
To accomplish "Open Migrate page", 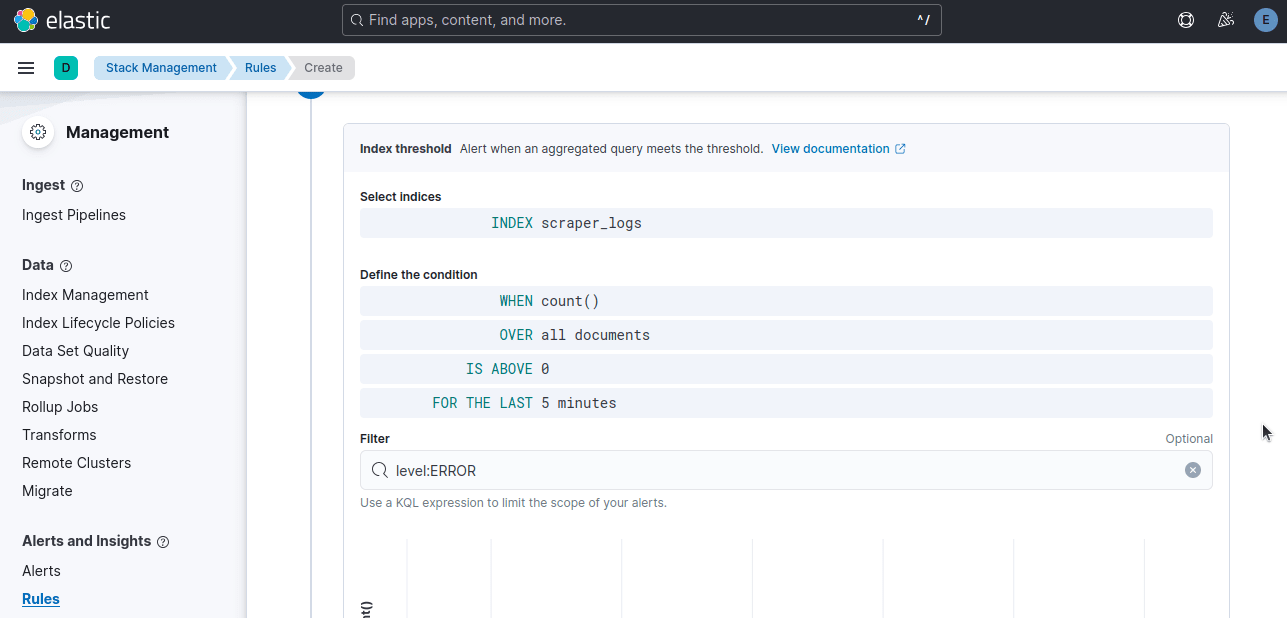I will tap(47, 491).
